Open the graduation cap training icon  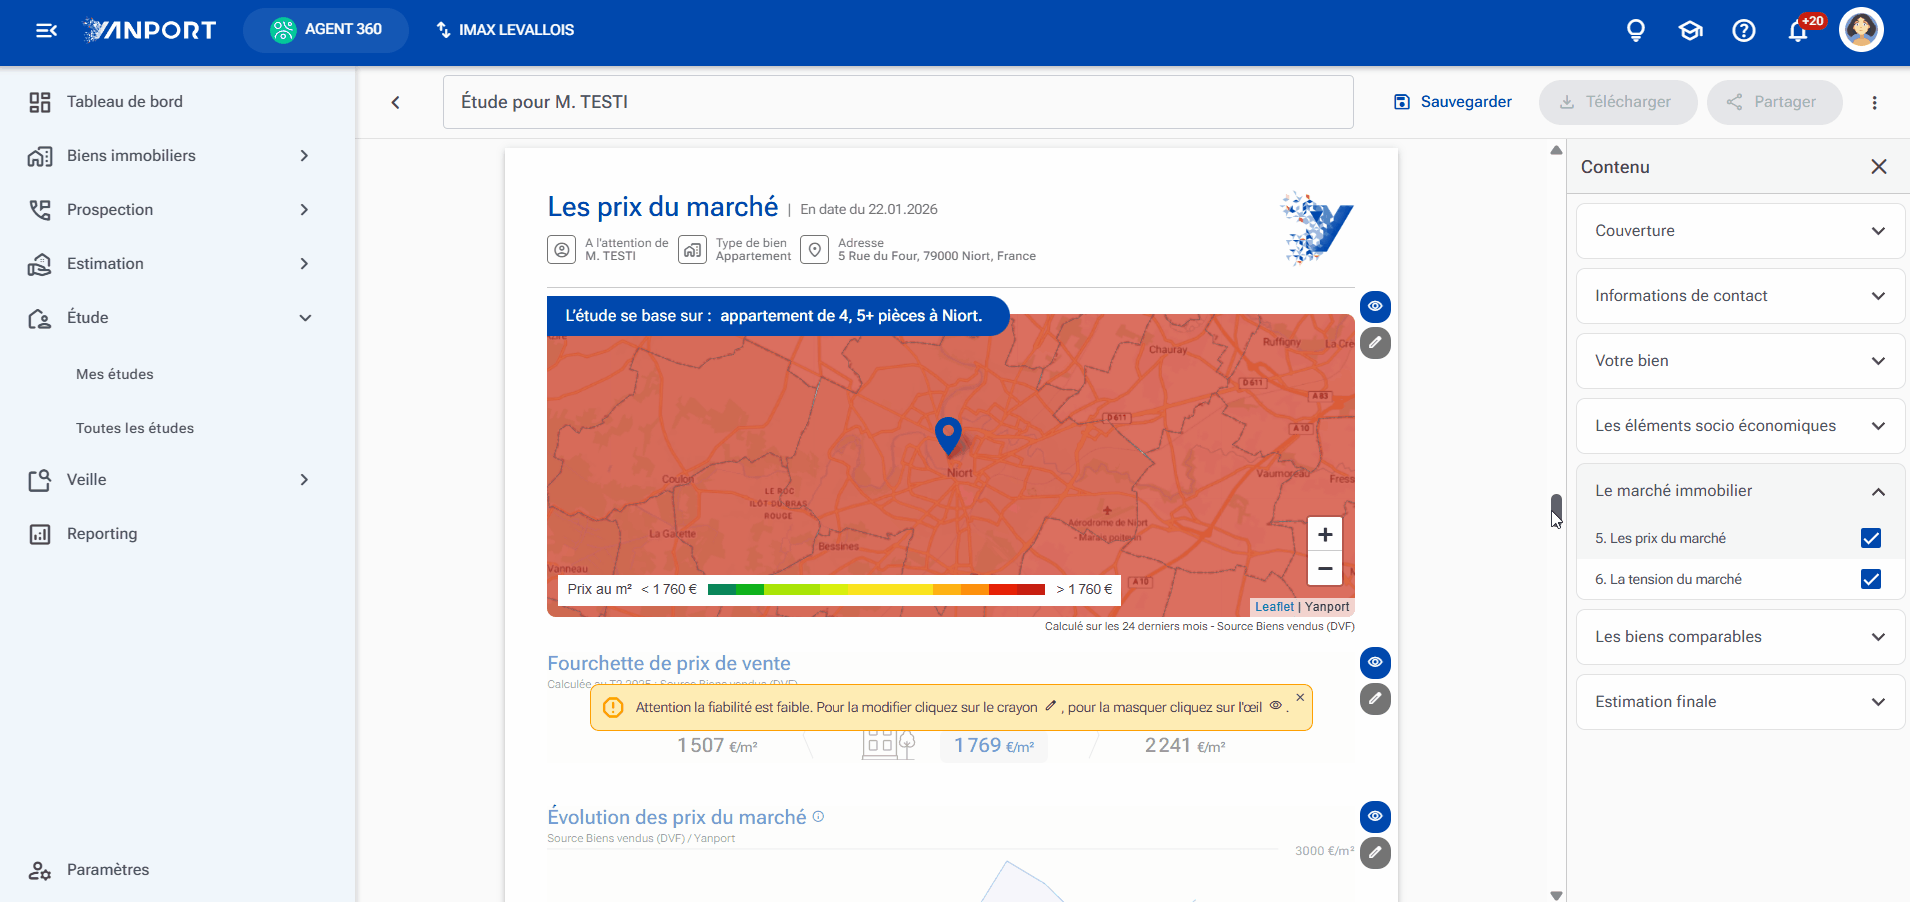(x=1690, y=30)
